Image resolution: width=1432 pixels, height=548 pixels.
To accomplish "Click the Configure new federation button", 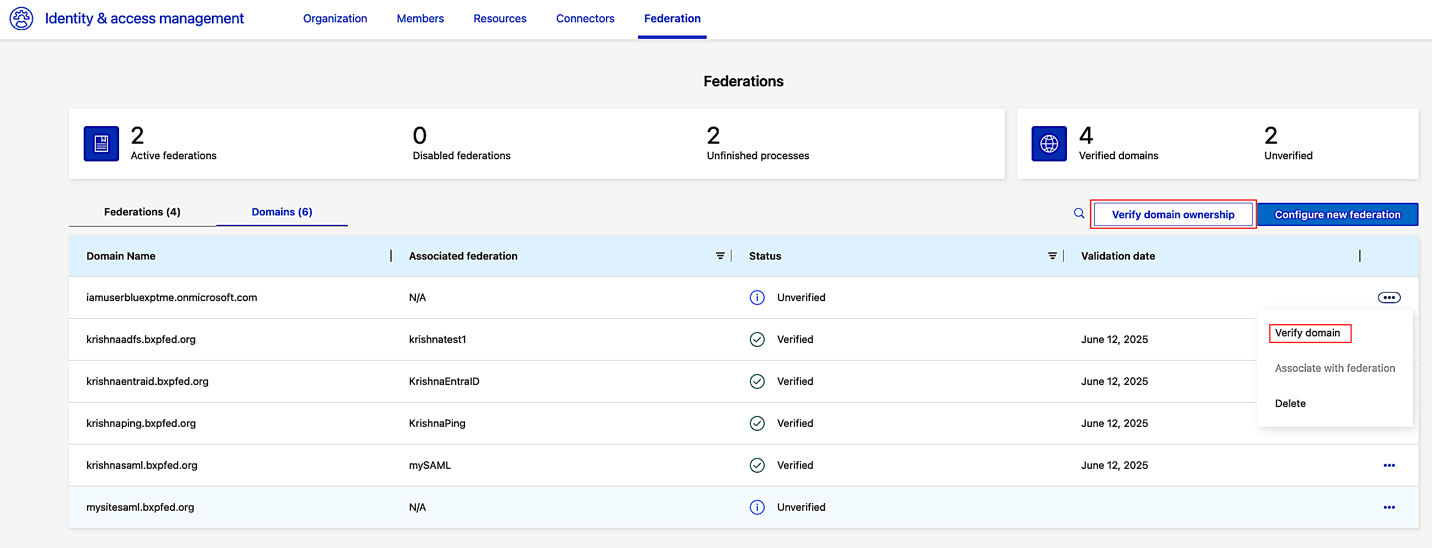I will point(1338,214).
